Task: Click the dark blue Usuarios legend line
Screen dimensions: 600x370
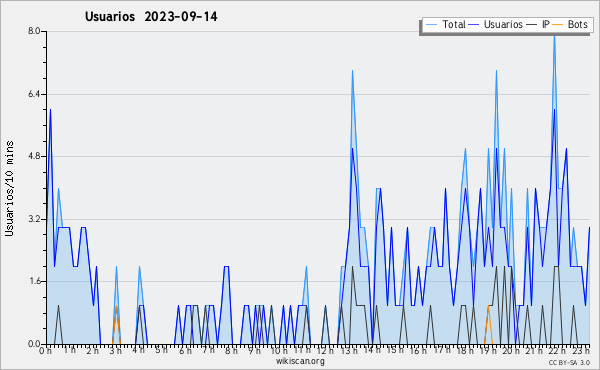Action: point(474,25)
